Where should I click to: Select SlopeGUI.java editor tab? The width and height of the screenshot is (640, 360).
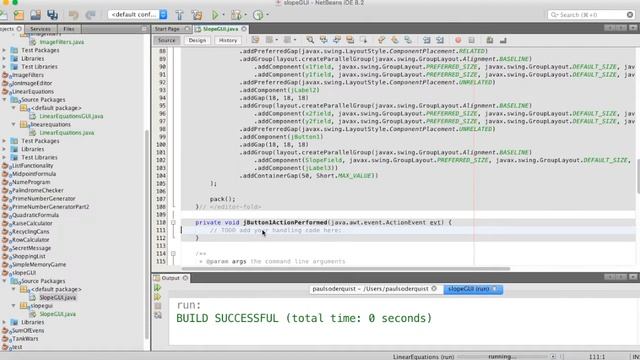click(x=220, y=29)
